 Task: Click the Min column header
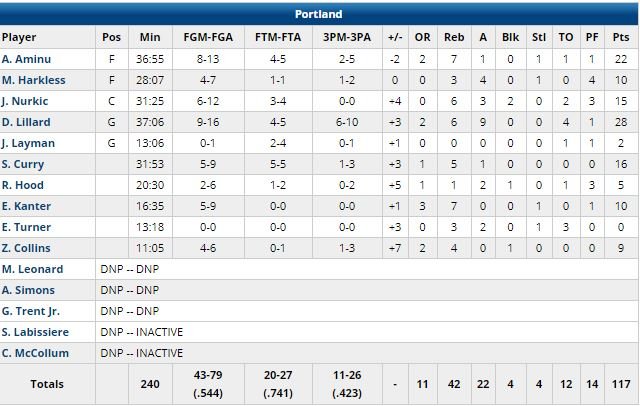point(150,37)
